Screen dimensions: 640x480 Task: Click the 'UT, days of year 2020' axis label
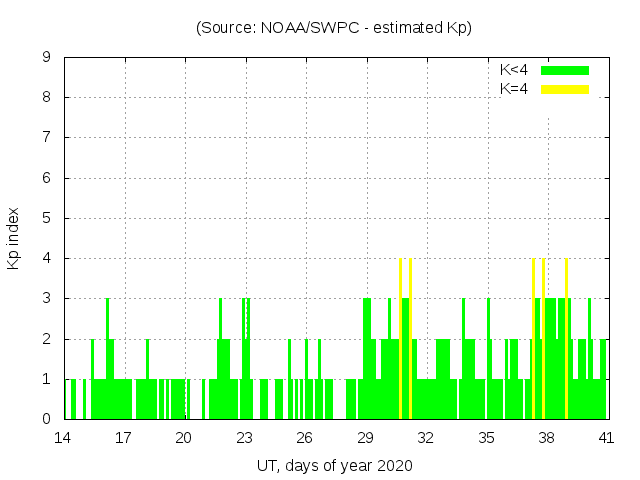(x=334, y=465)
